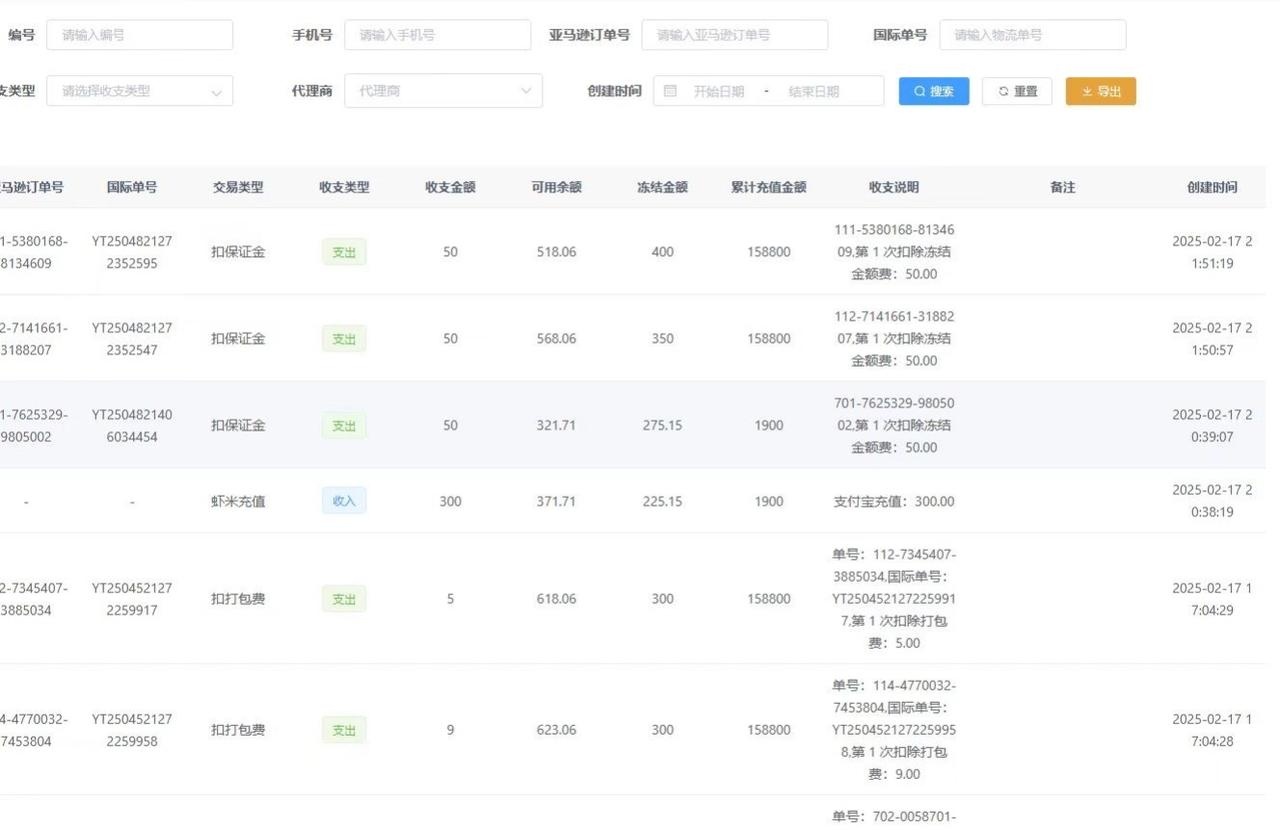Click the 收支金额 column header
The height and width of the screenshot is (830, 1280).
coord(450,187)
